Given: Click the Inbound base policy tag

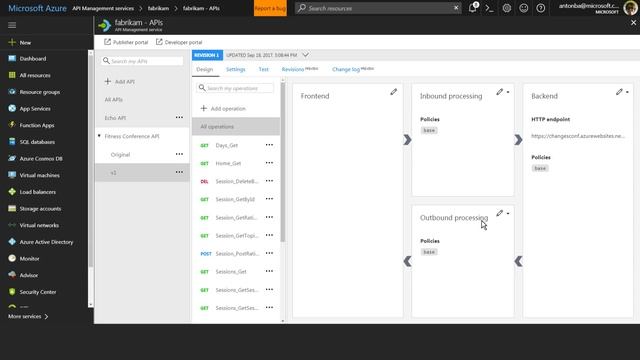Looking at the screenshot, I should [429, 130].
